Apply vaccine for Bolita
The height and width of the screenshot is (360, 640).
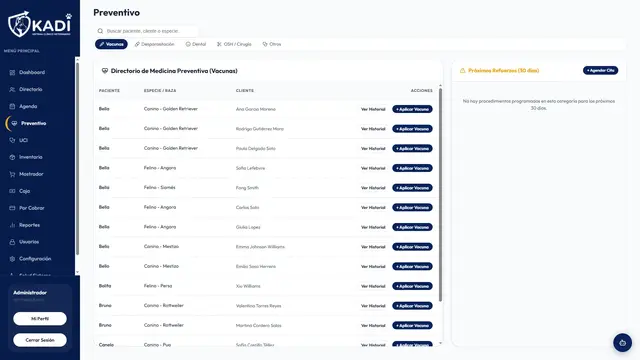(412, 286)
